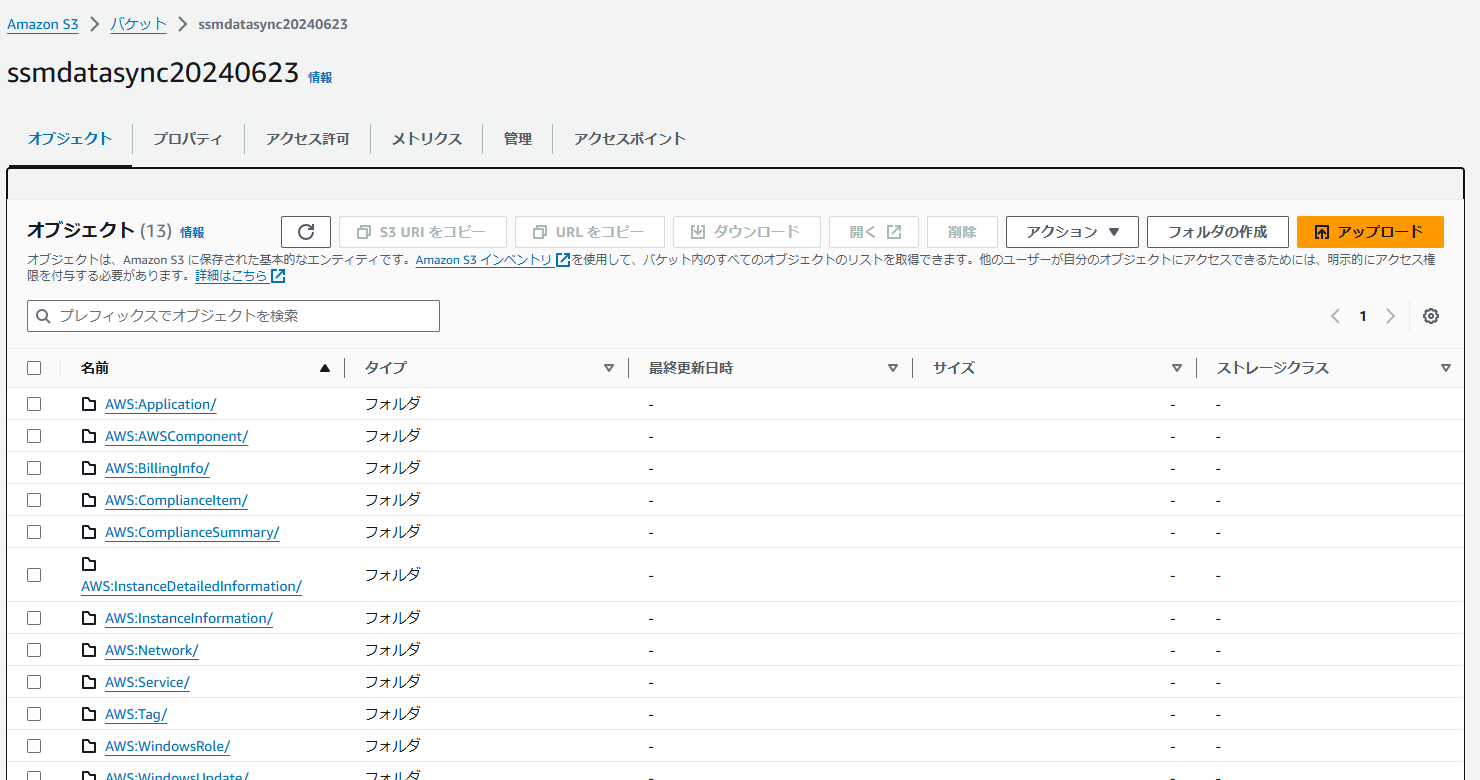Check the box for AWS:InstanceInformation/
1480x780 pixels.
[34, 618]
